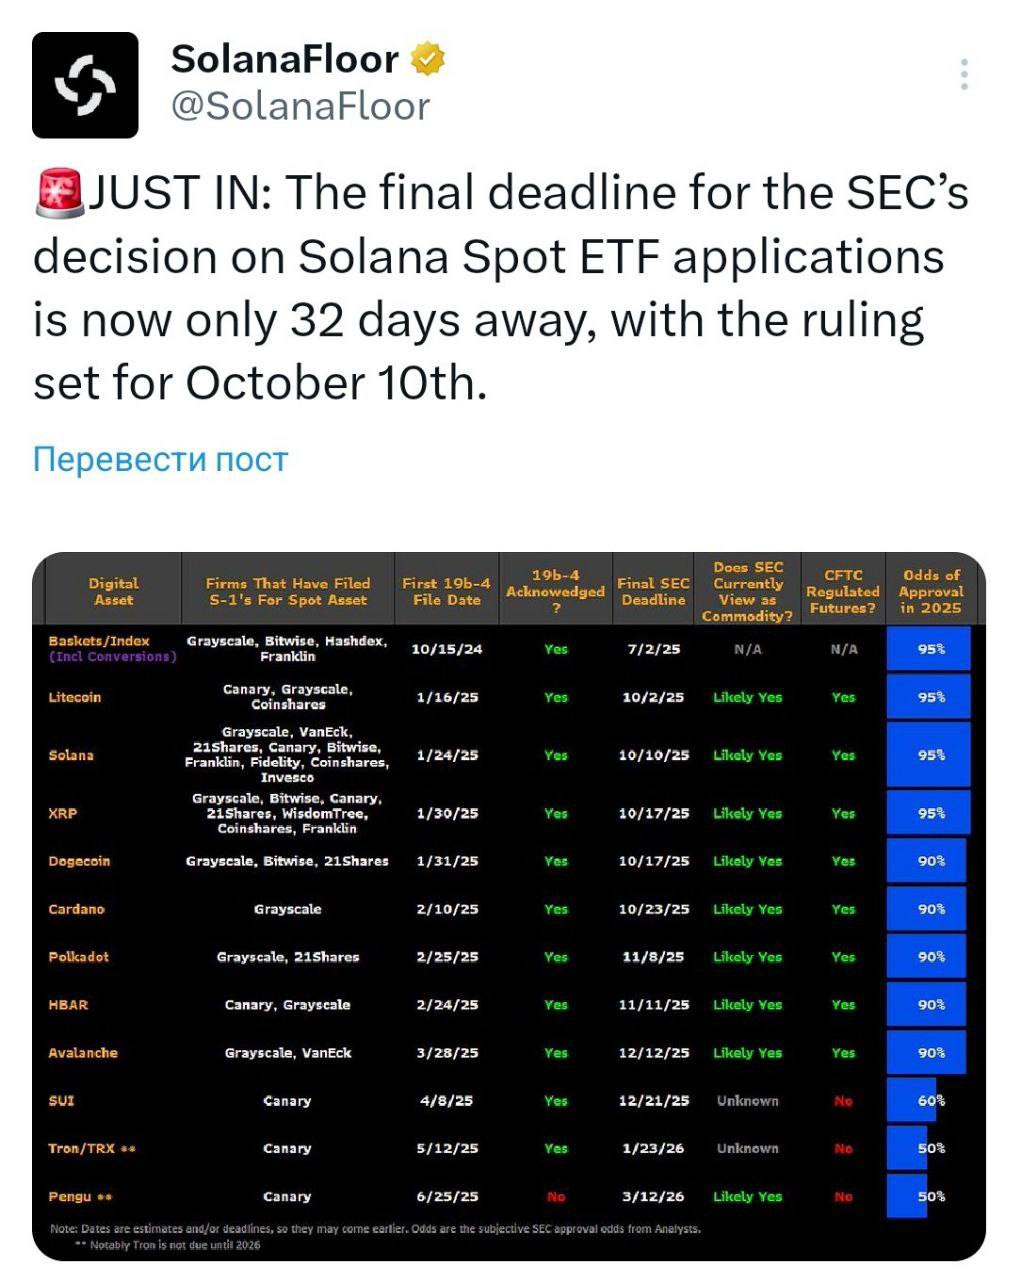Image resolution: width=1017 pixels, height=1280 pixels.
Task: Click the Final SEC Deadline header
Action: point(653,591)
